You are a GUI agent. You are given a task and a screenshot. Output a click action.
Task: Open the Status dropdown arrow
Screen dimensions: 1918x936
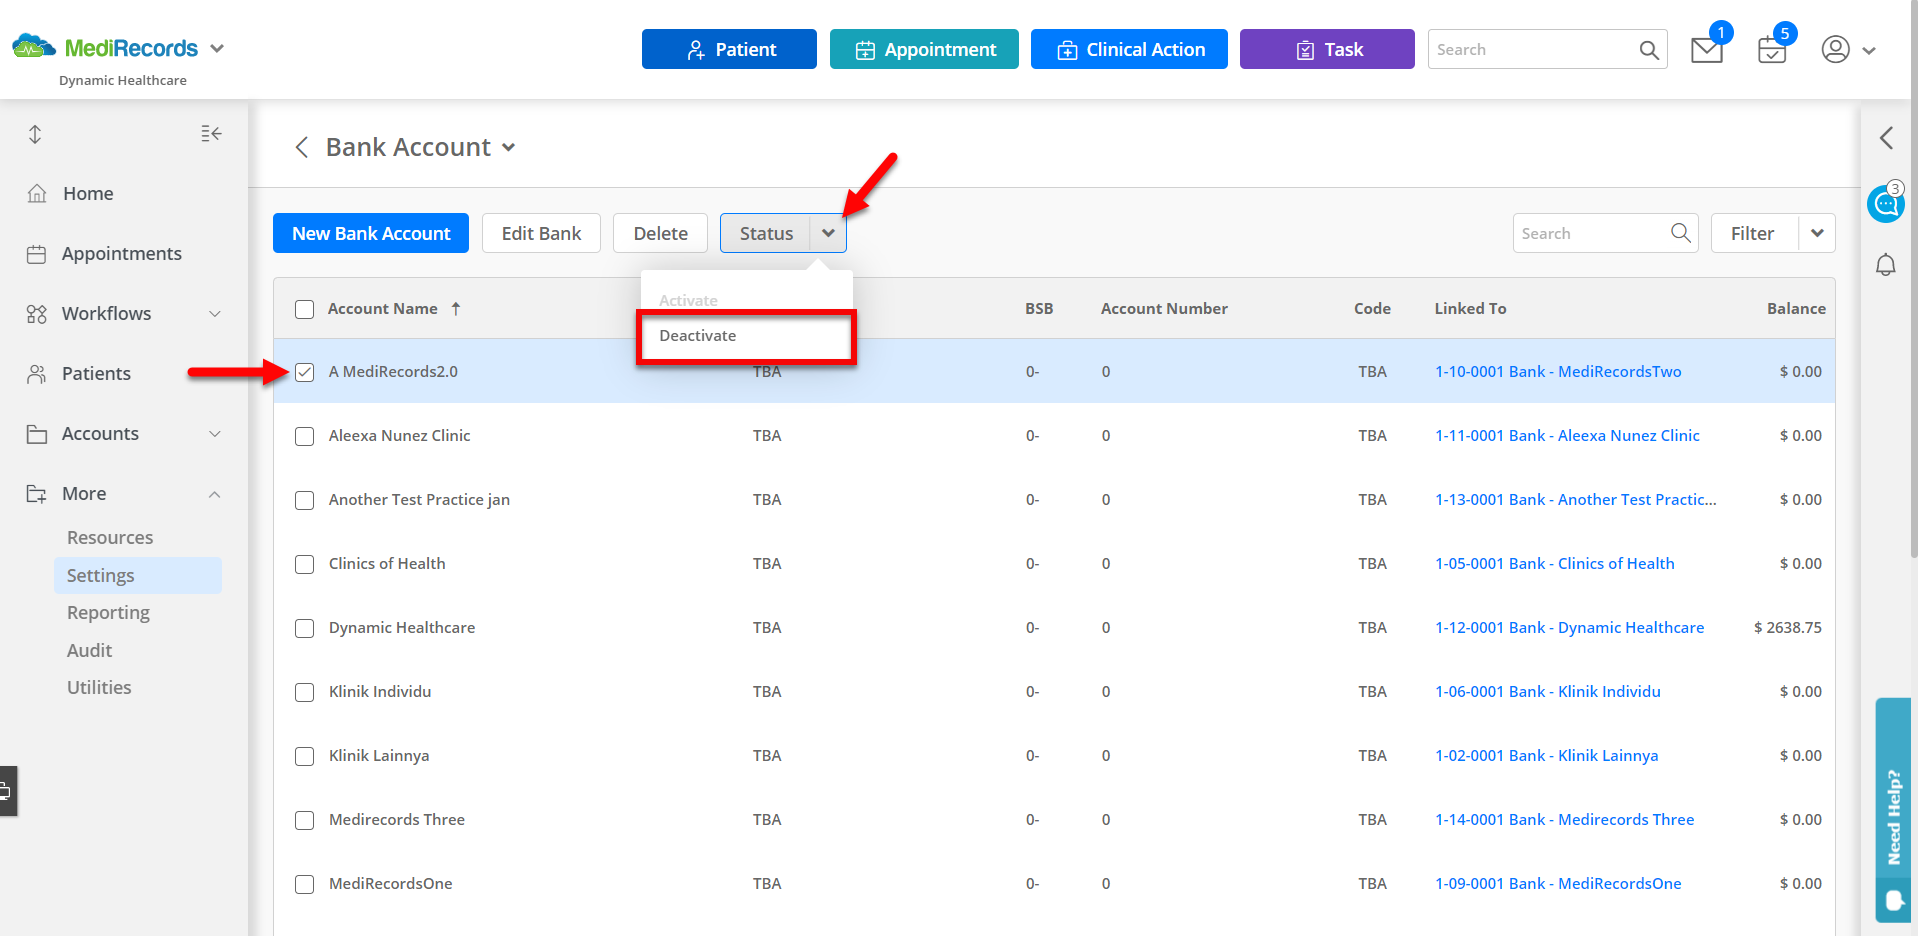(x=828, y=233)
